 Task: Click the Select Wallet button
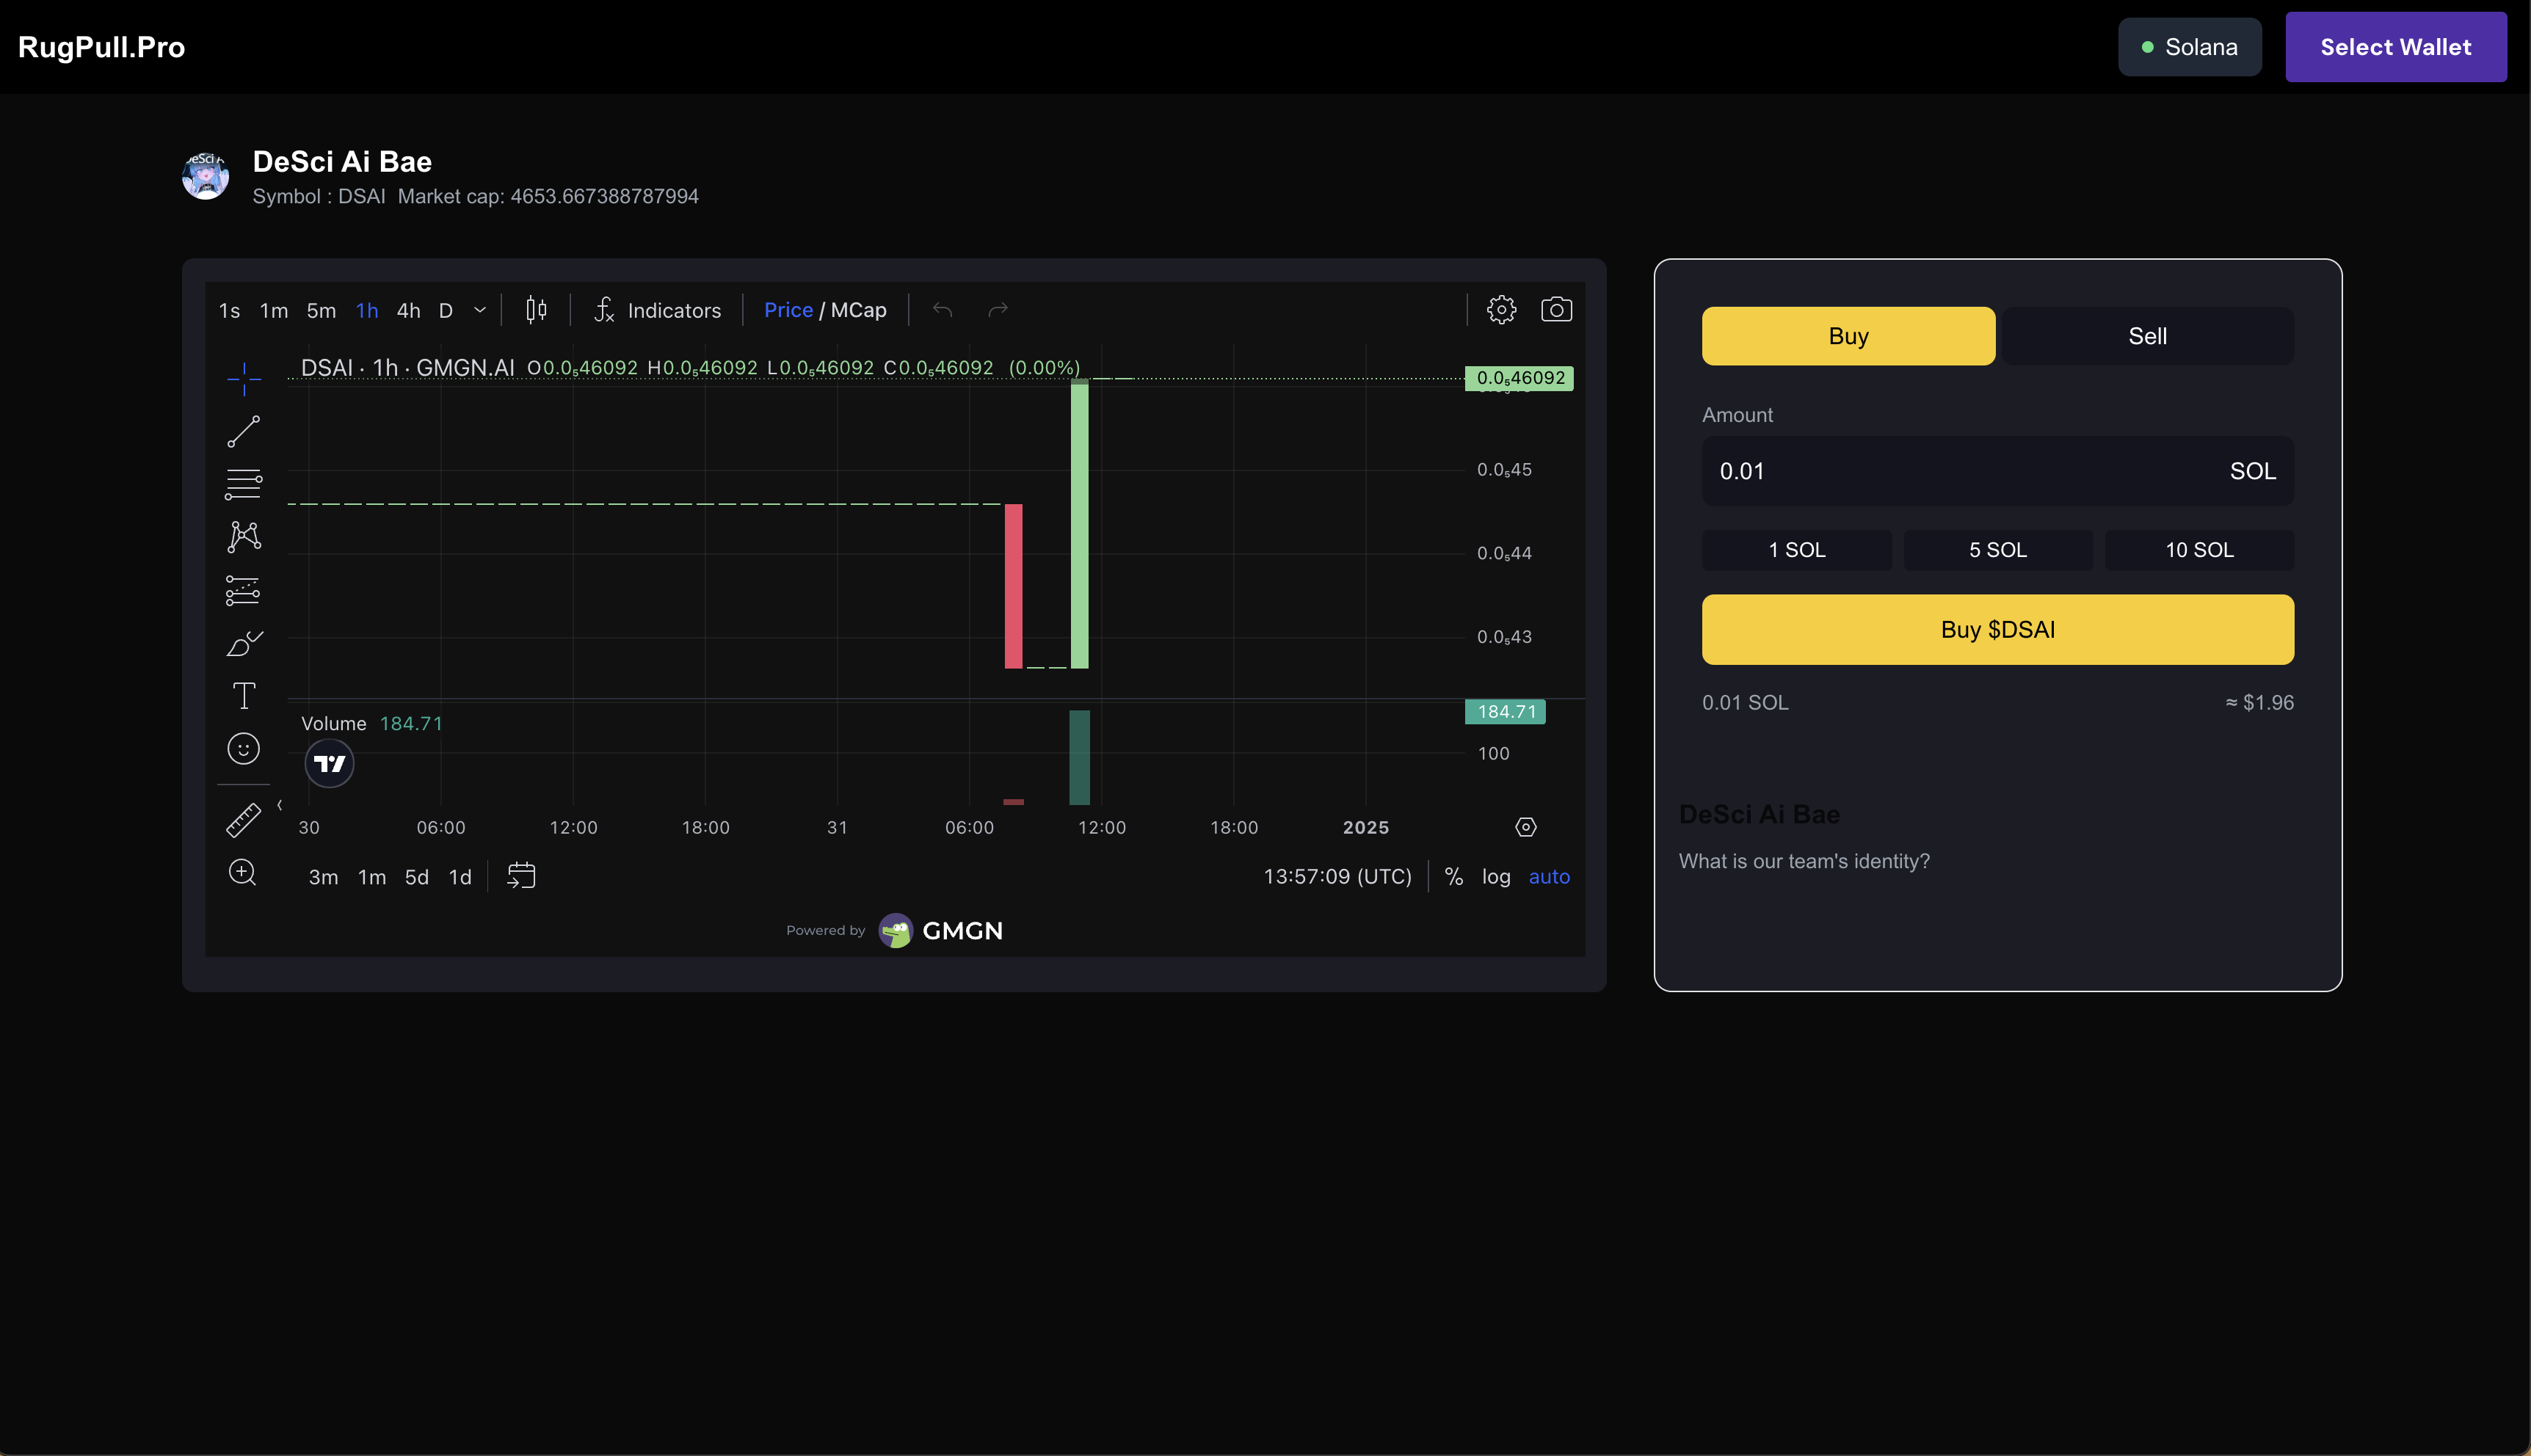pos(2395,47)
